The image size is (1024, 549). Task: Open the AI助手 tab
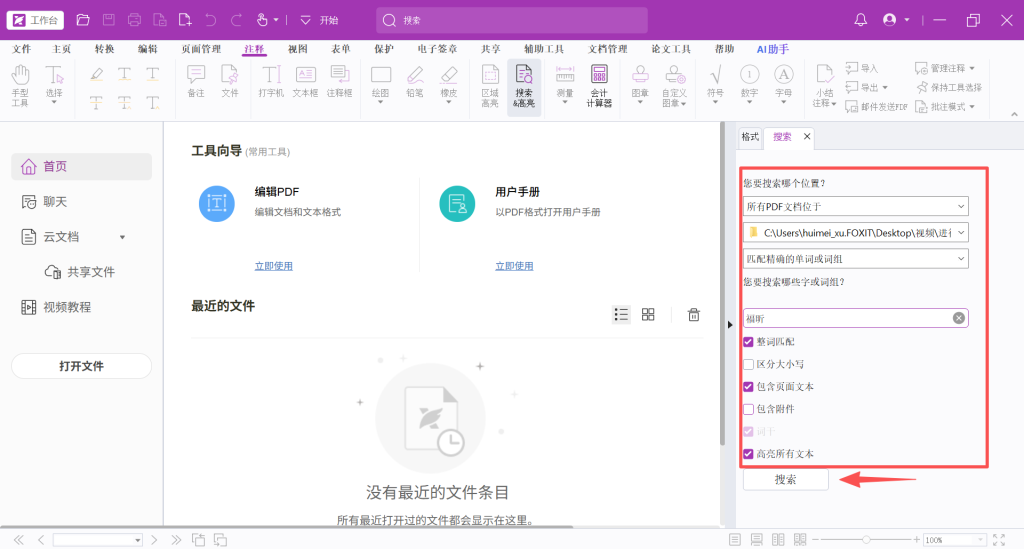coord(773,49)
